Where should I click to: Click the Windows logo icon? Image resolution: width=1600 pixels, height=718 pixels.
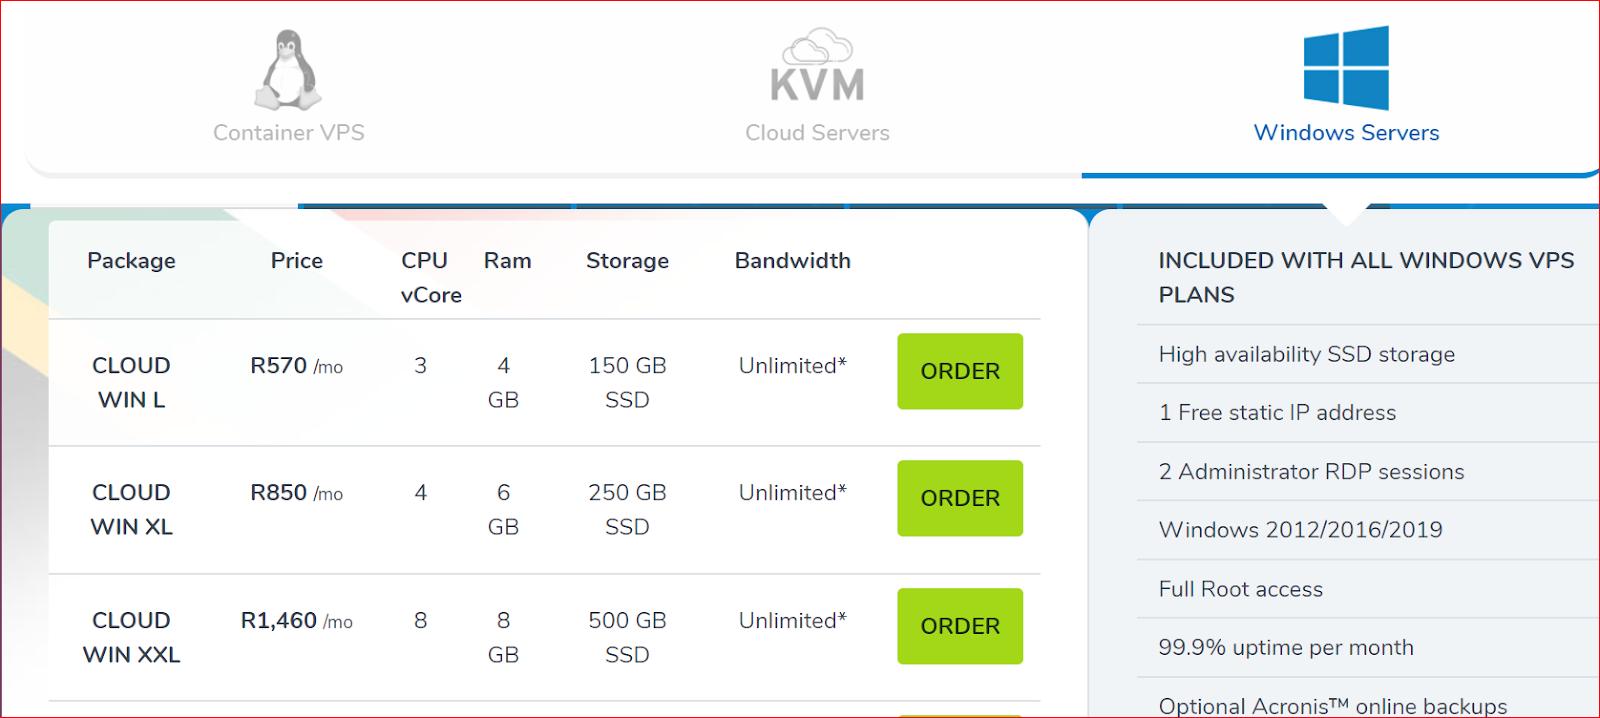[1346, 68]
